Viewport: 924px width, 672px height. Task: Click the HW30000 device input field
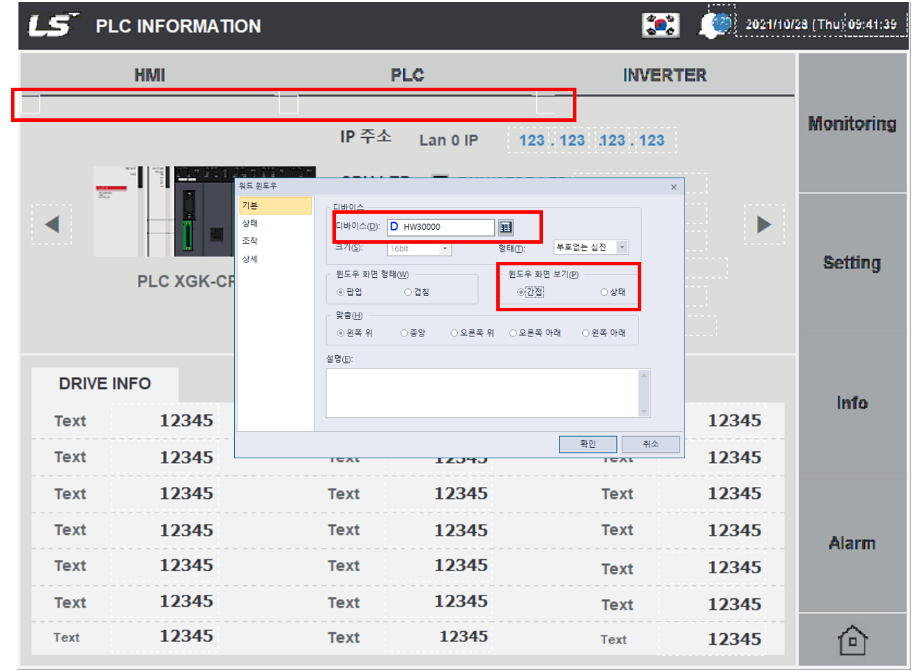tap(442, 227)
